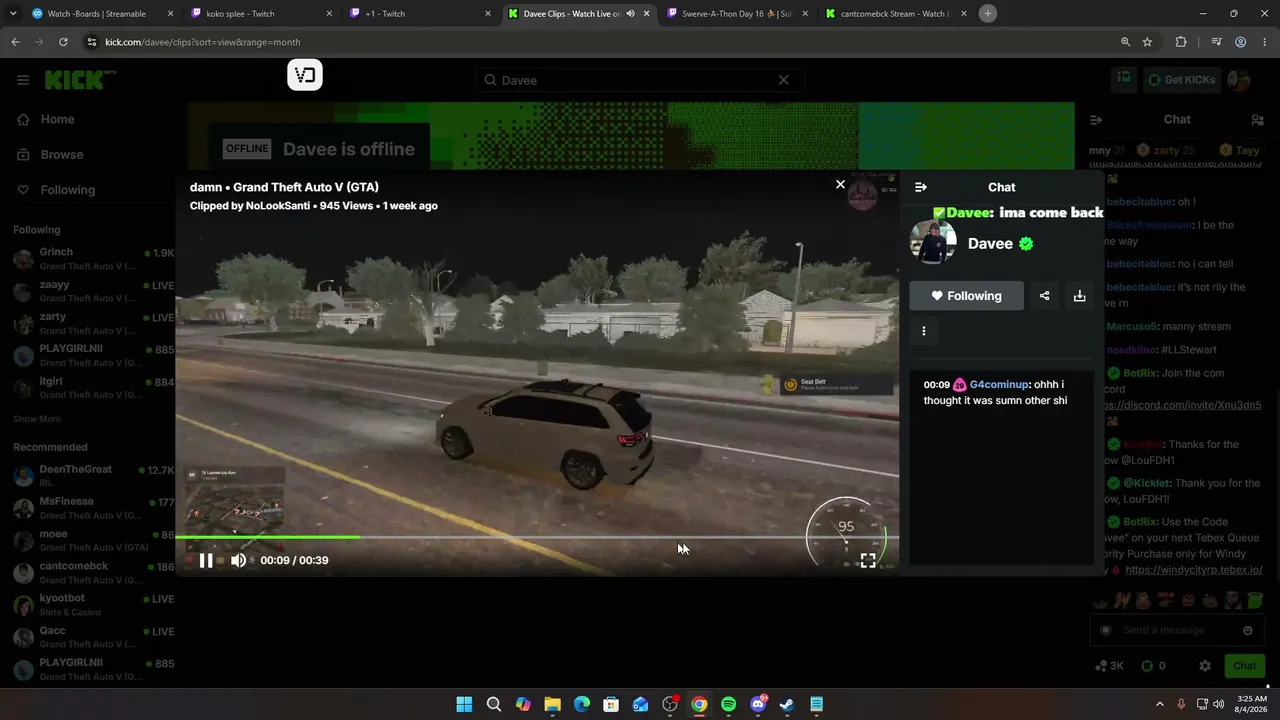
Task: Open the clip's three-dot options menu
Action: coord(924,331)
